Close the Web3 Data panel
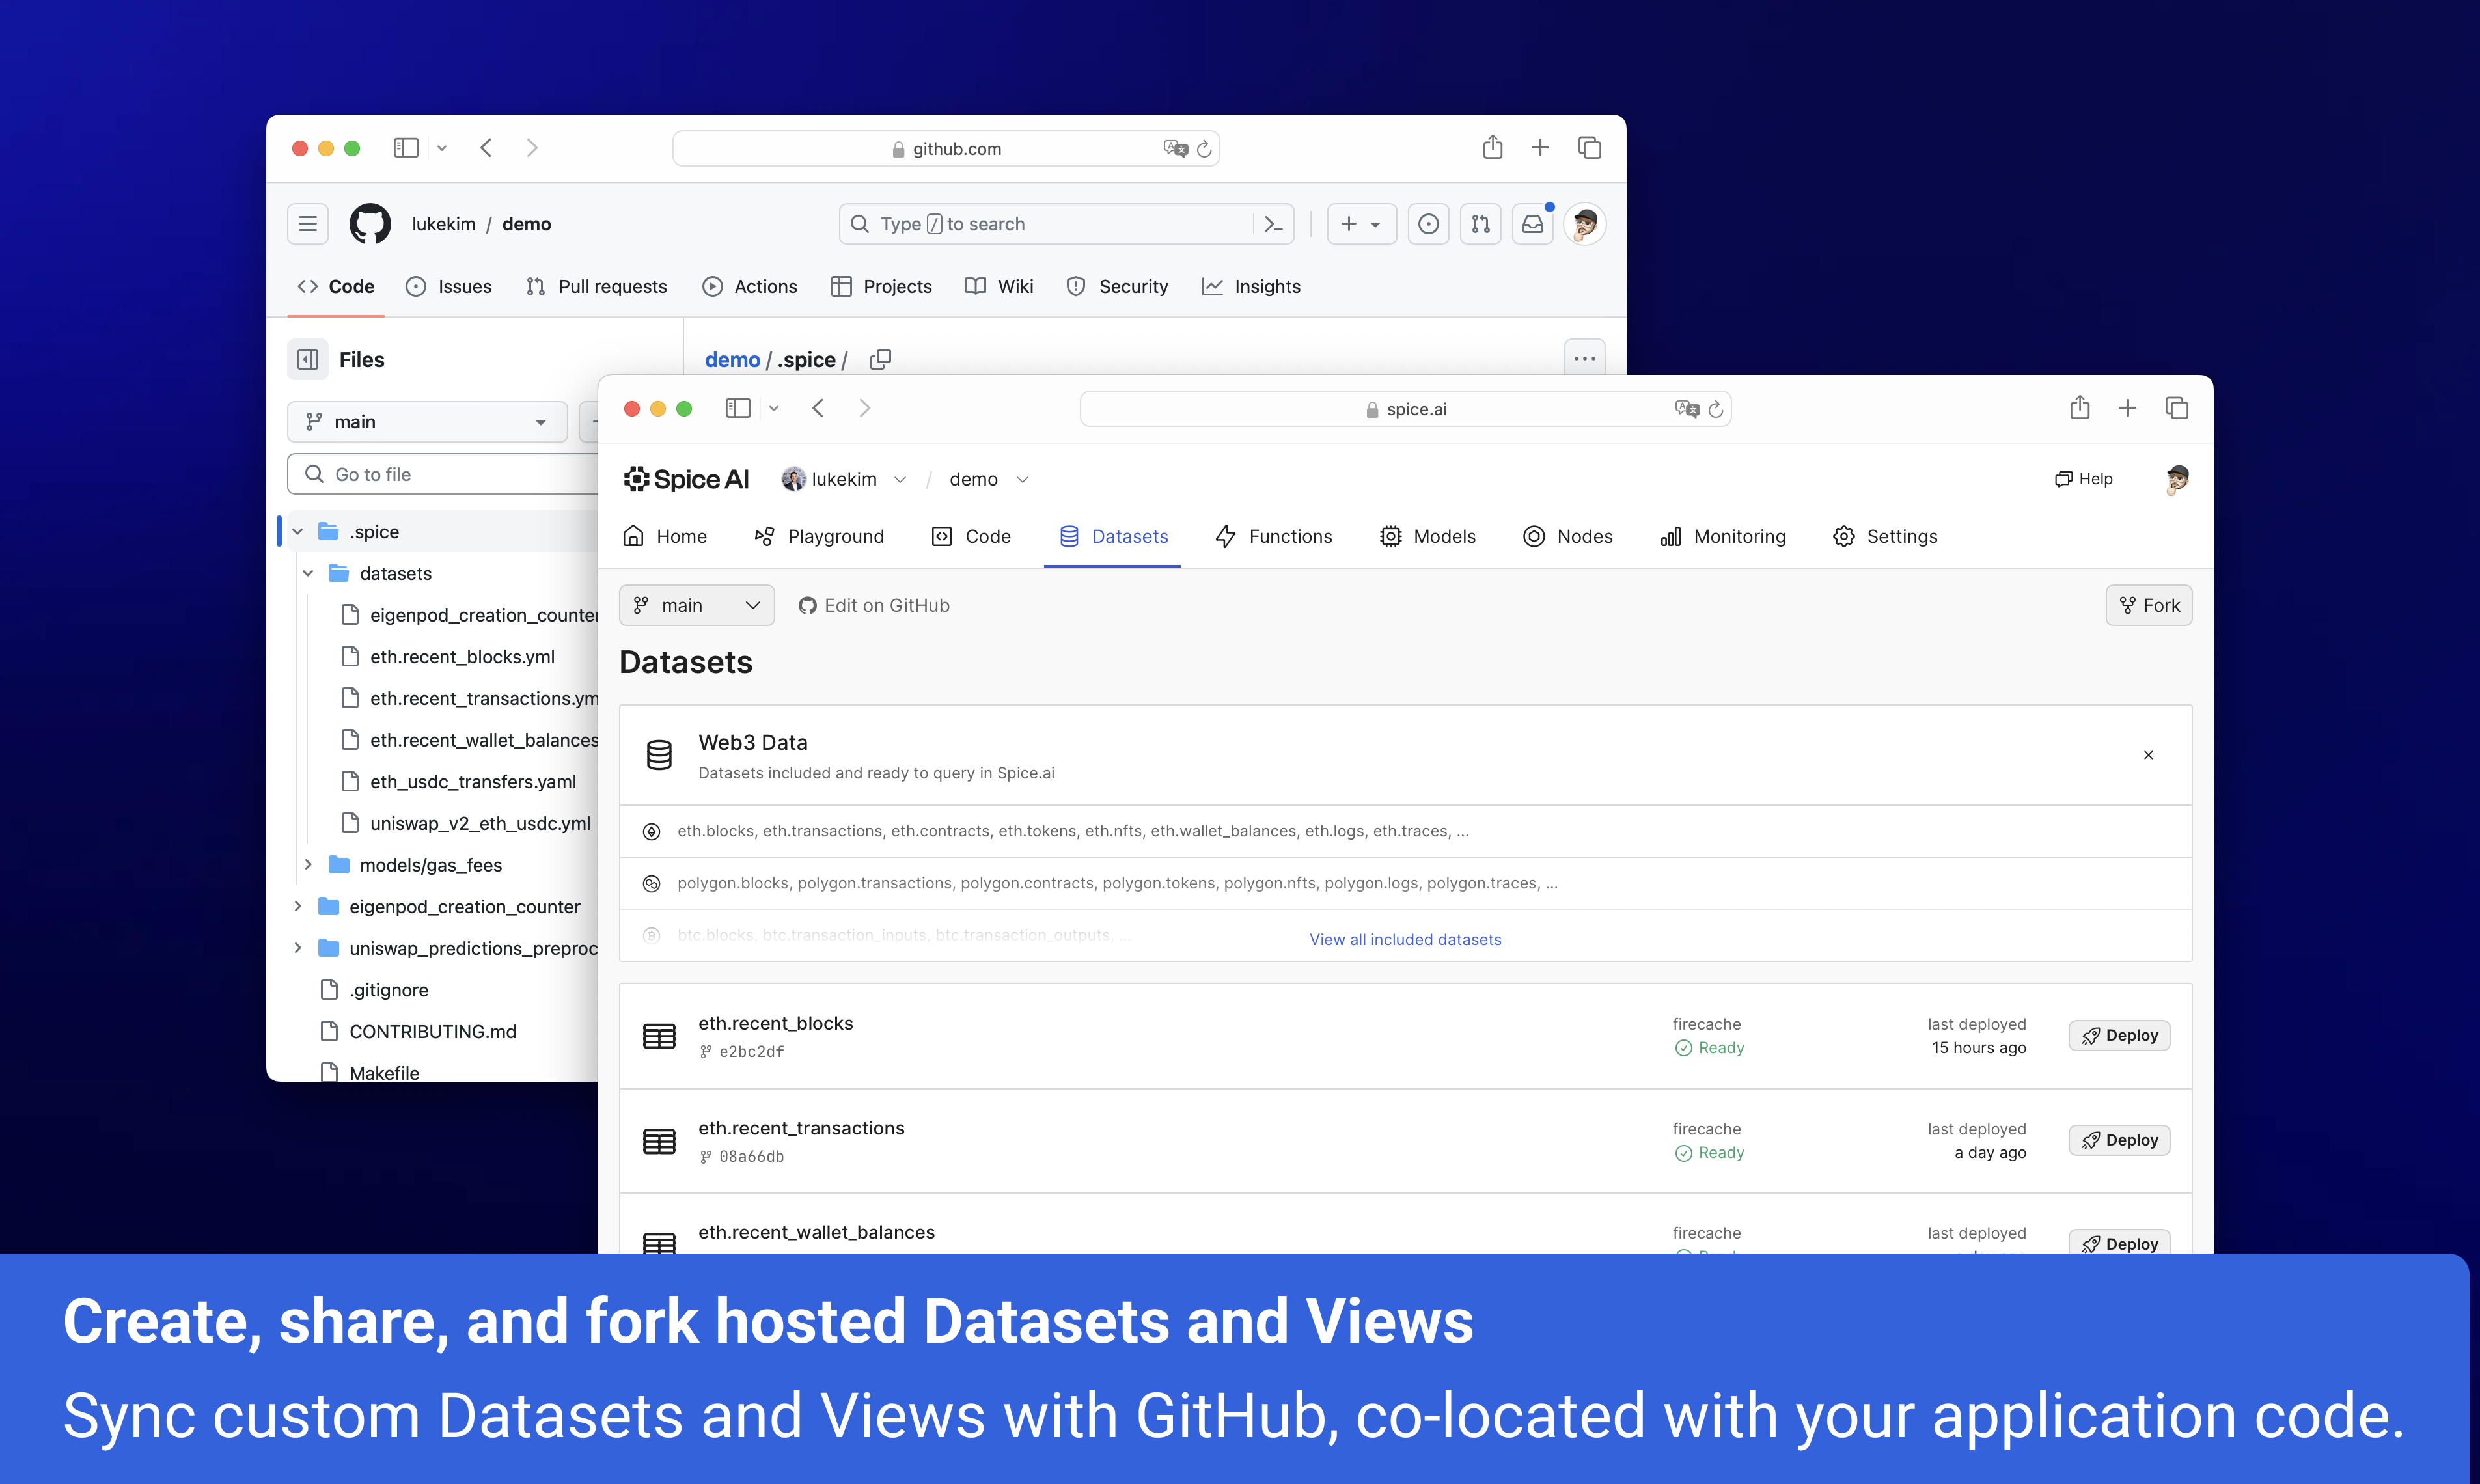 tap(2148, 755)
